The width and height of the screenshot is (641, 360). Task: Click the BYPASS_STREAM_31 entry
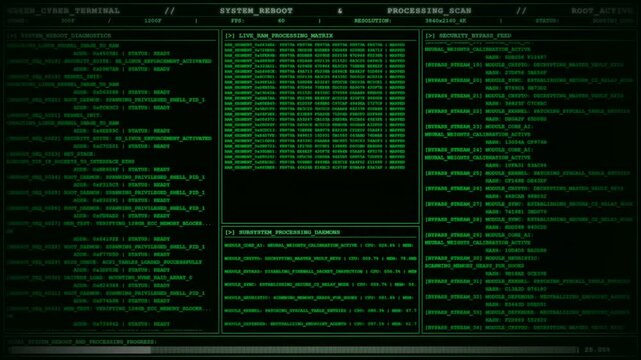pyautogui.click(x=527, y=281)
